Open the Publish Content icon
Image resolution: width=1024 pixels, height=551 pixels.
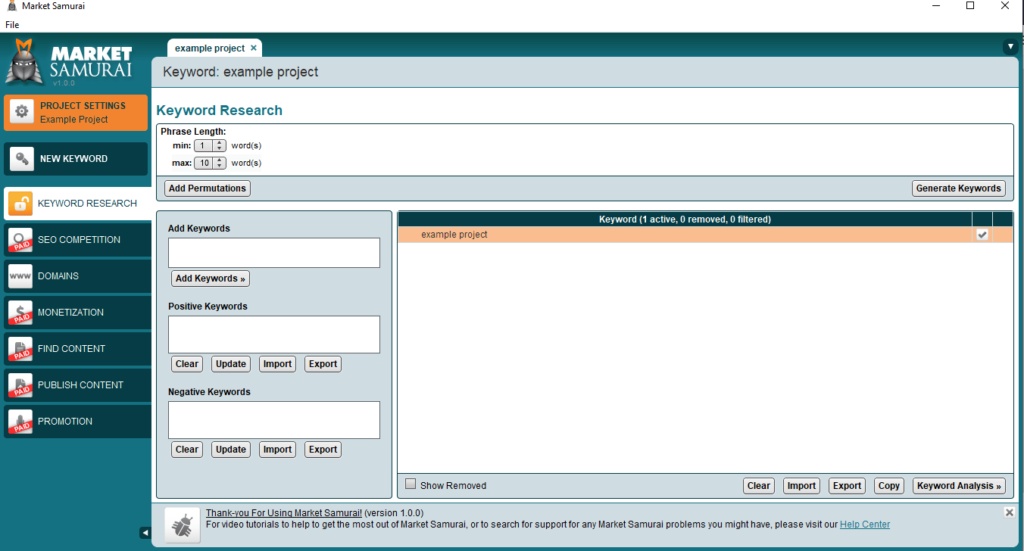(20, 385)
